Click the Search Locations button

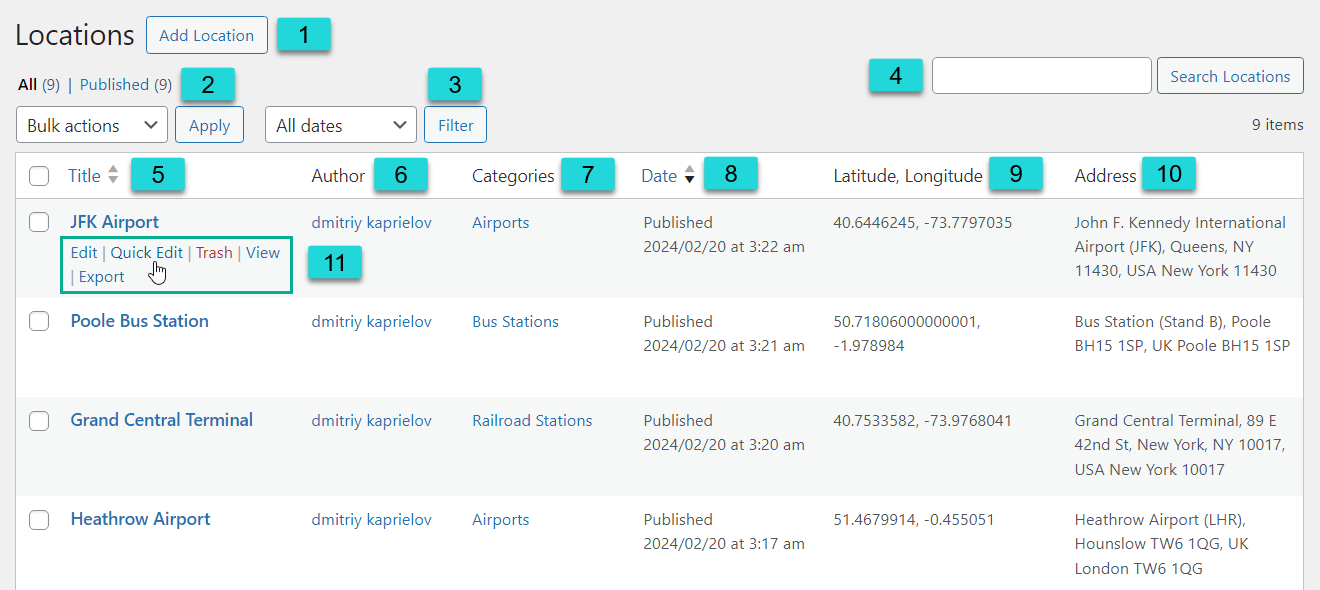(1230, 76)
